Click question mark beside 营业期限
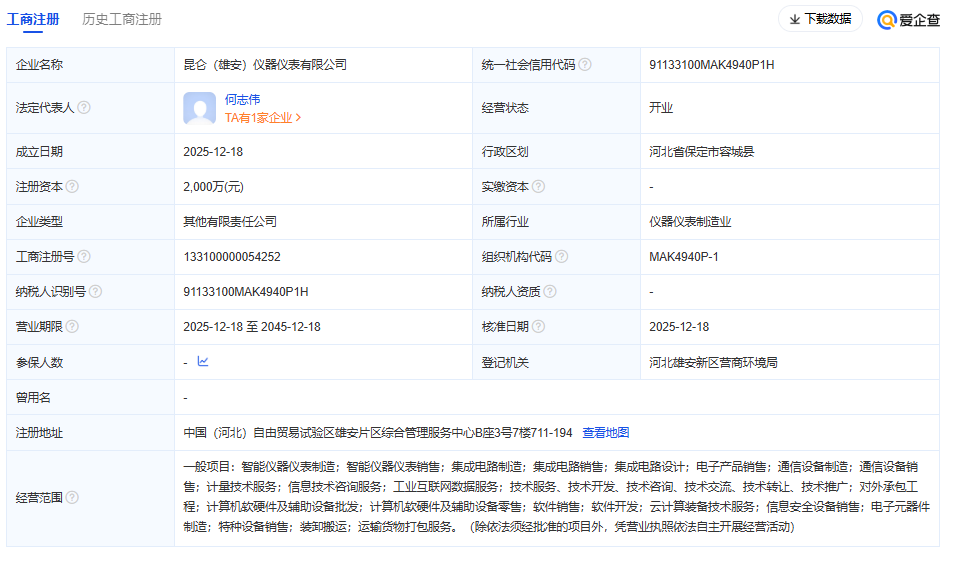955x561 pixels. [x=72, y=327]
